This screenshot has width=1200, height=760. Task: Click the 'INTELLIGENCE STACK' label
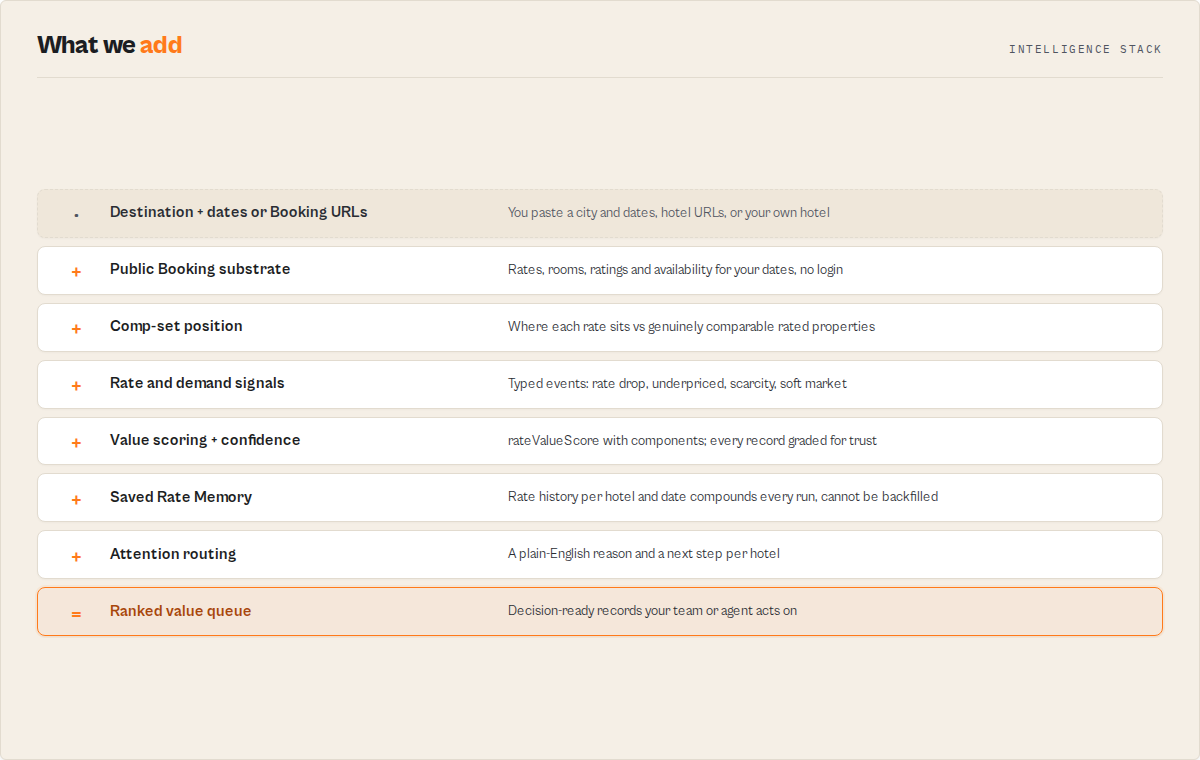[x=1085, y=49]
